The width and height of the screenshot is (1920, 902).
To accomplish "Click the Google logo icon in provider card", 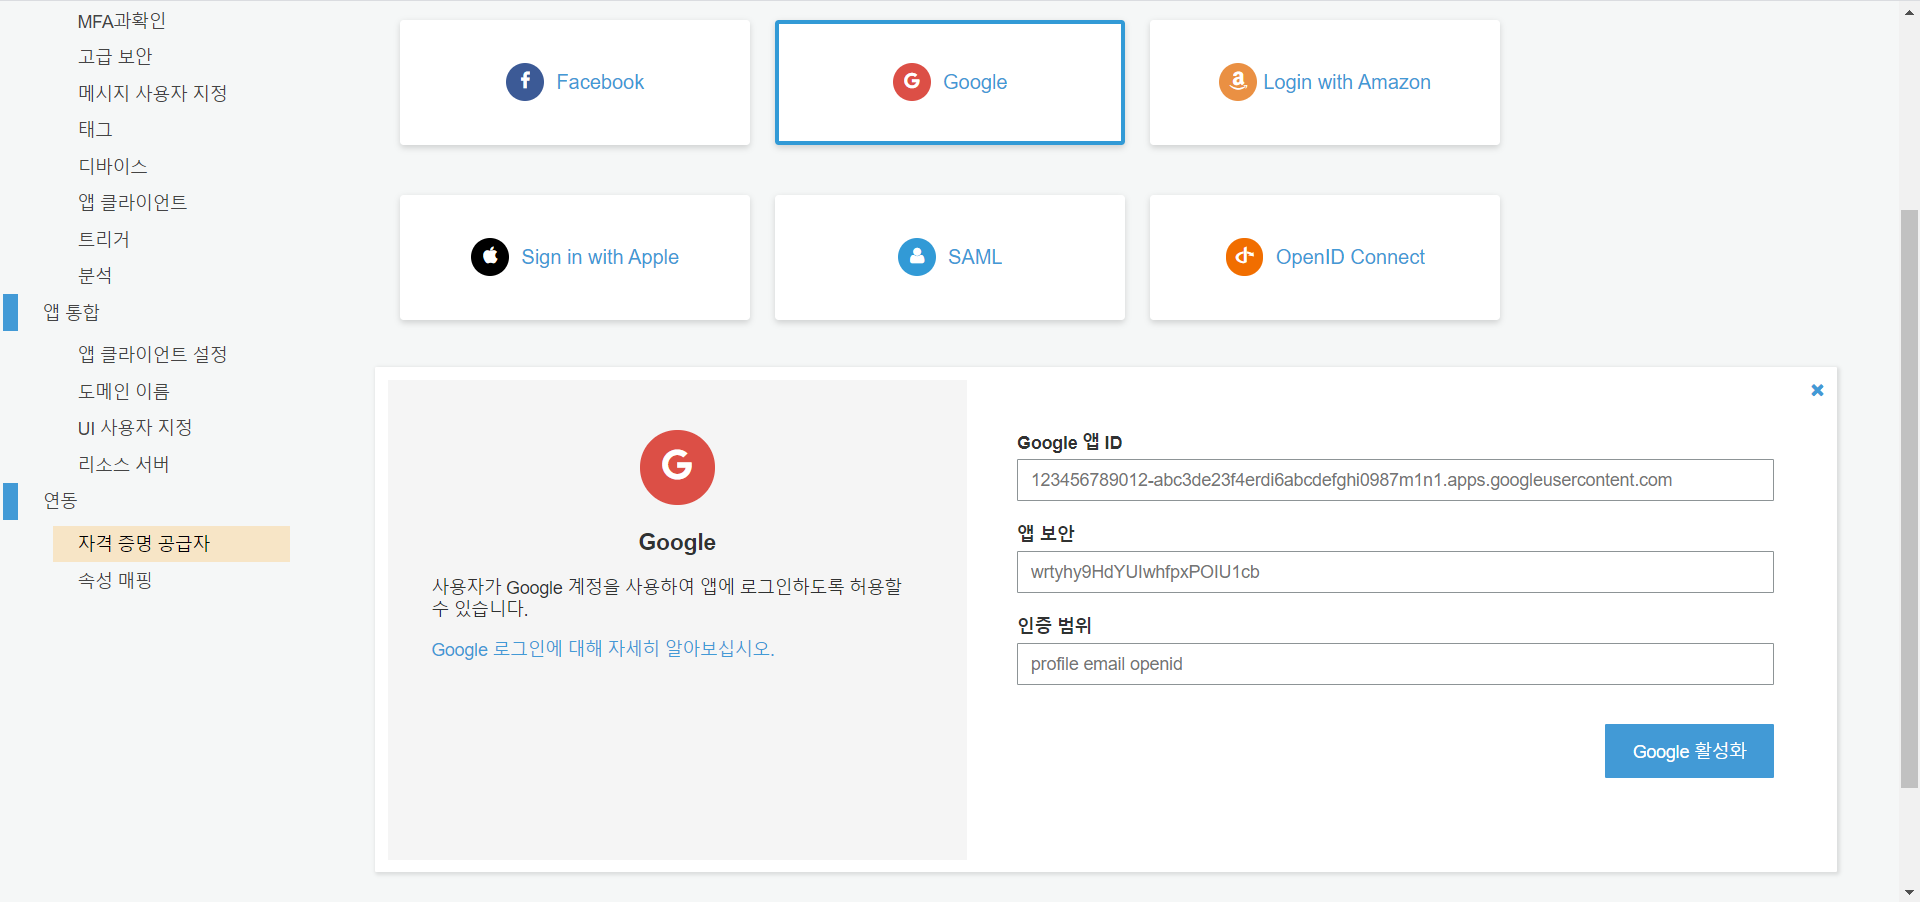I will click(x=912, y=82).
